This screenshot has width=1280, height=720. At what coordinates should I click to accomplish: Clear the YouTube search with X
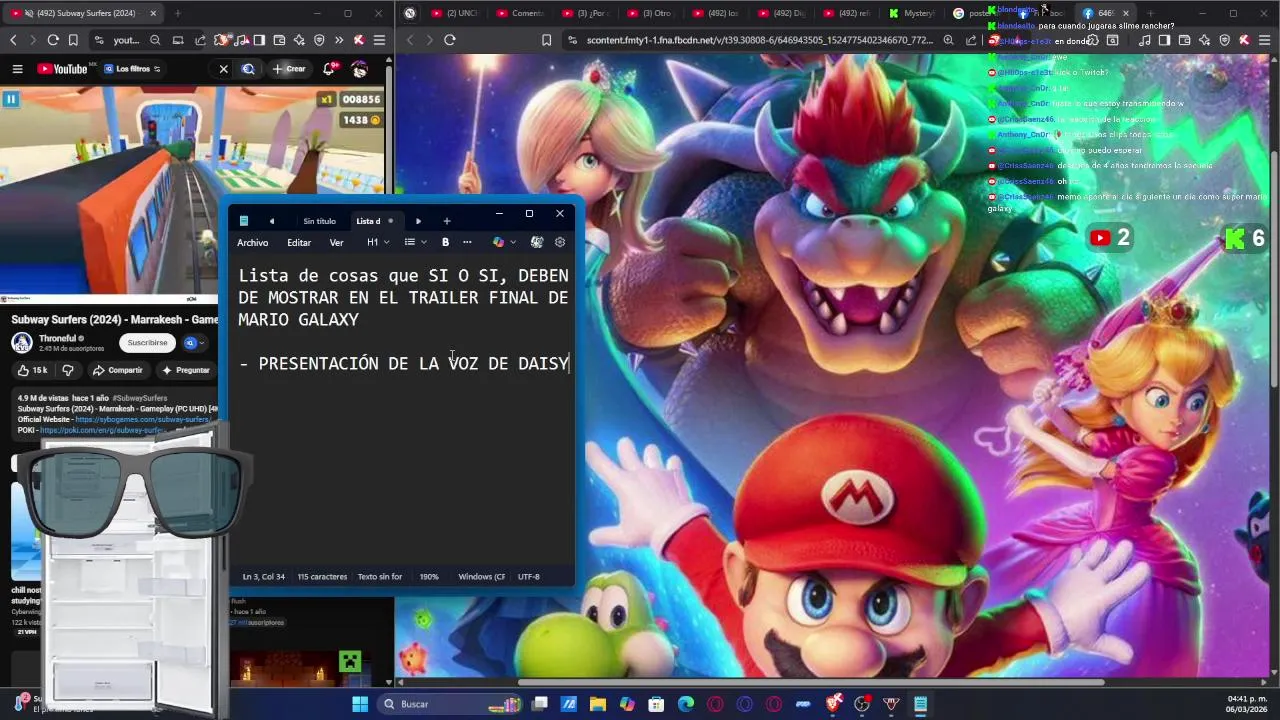pyautogui.click(x=223, y=69)
